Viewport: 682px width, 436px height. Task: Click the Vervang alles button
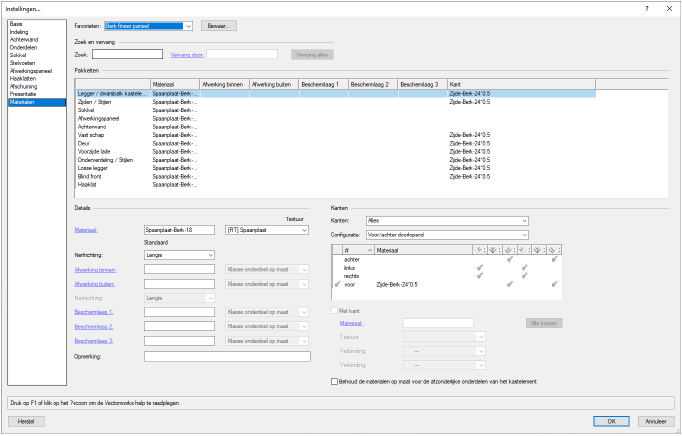click(312, 55)
